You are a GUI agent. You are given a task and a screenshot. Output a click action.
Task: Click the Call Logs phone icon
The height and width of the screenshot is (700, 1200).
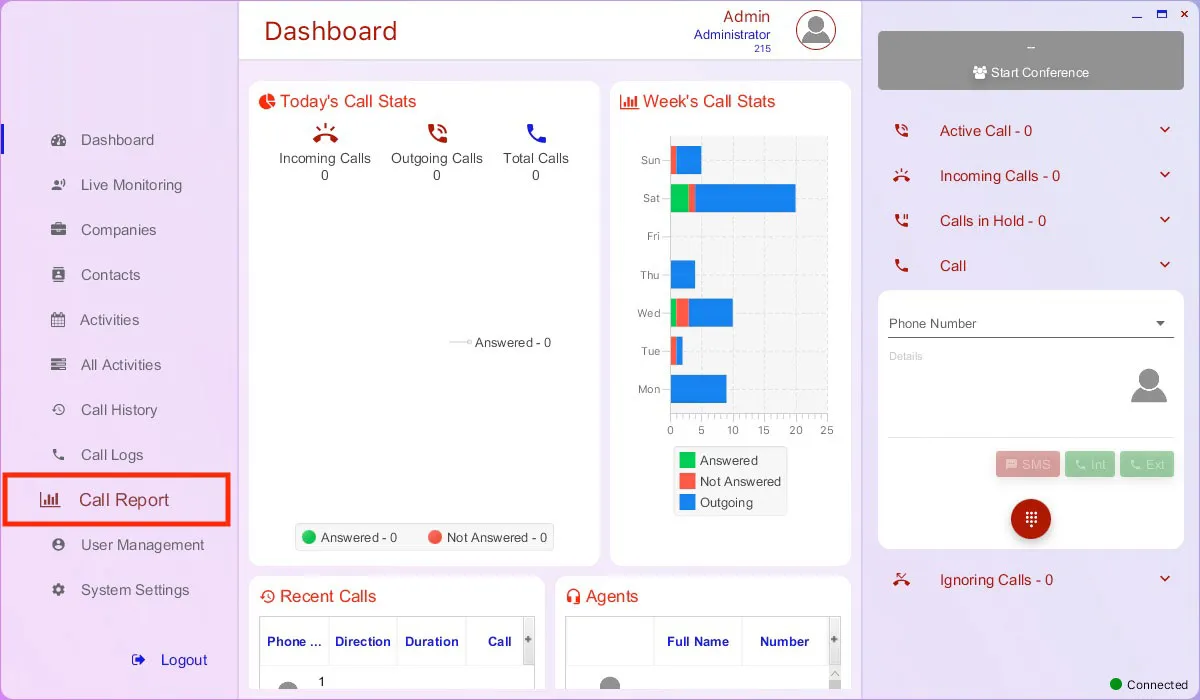click(x=58, y=455)
